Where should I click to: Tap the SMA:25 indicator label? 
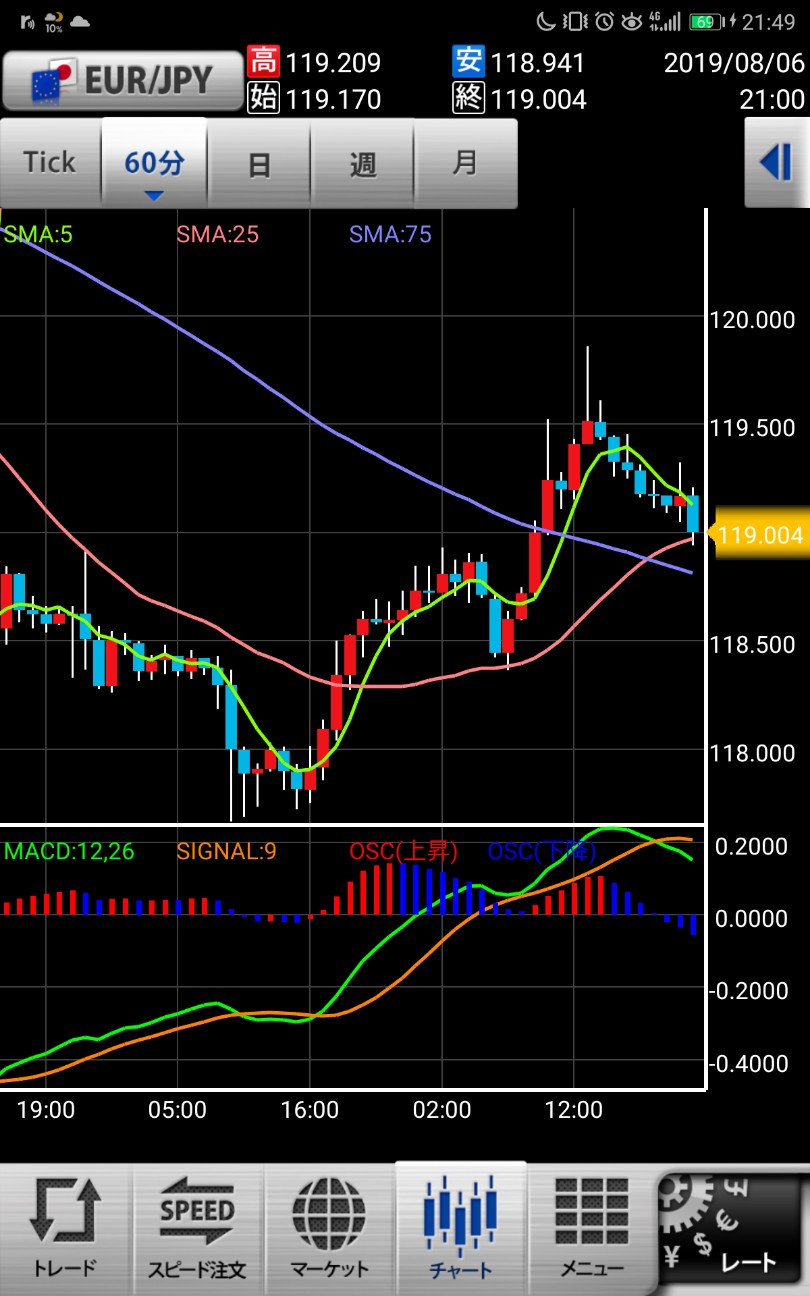[x=218, y=235]
